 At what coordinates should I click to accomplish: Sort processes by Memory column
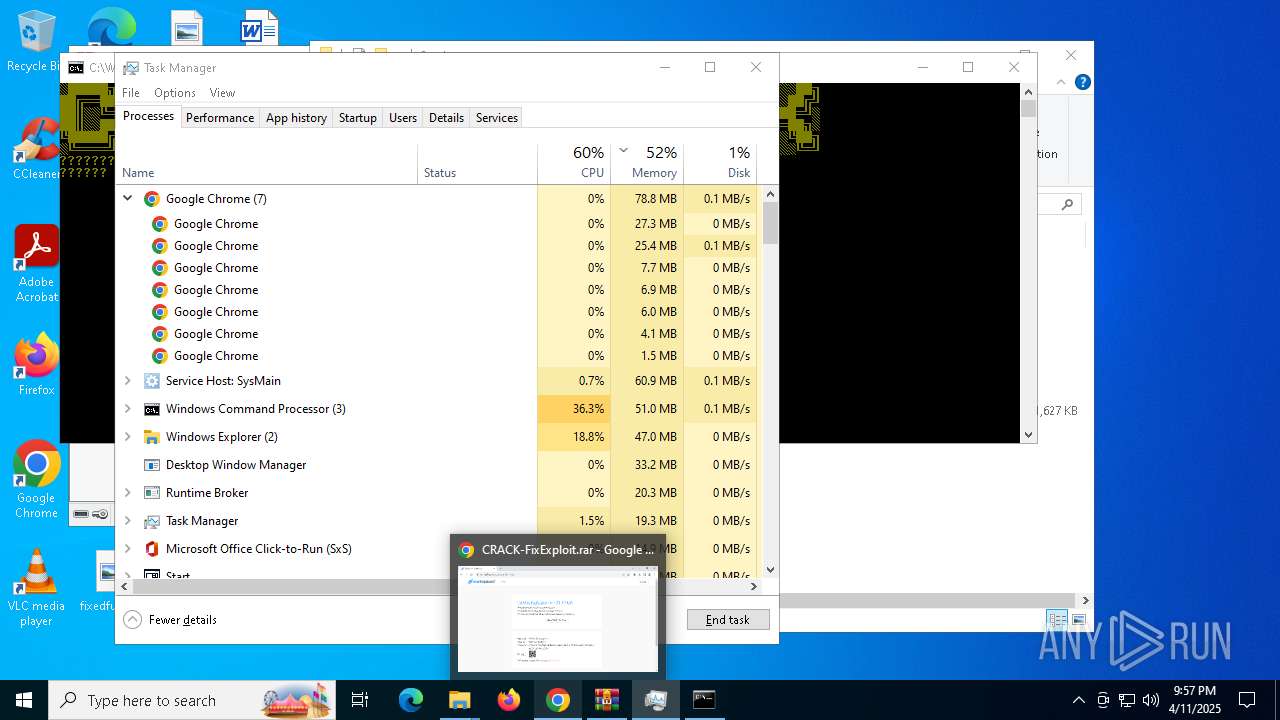tap(647, 164)
